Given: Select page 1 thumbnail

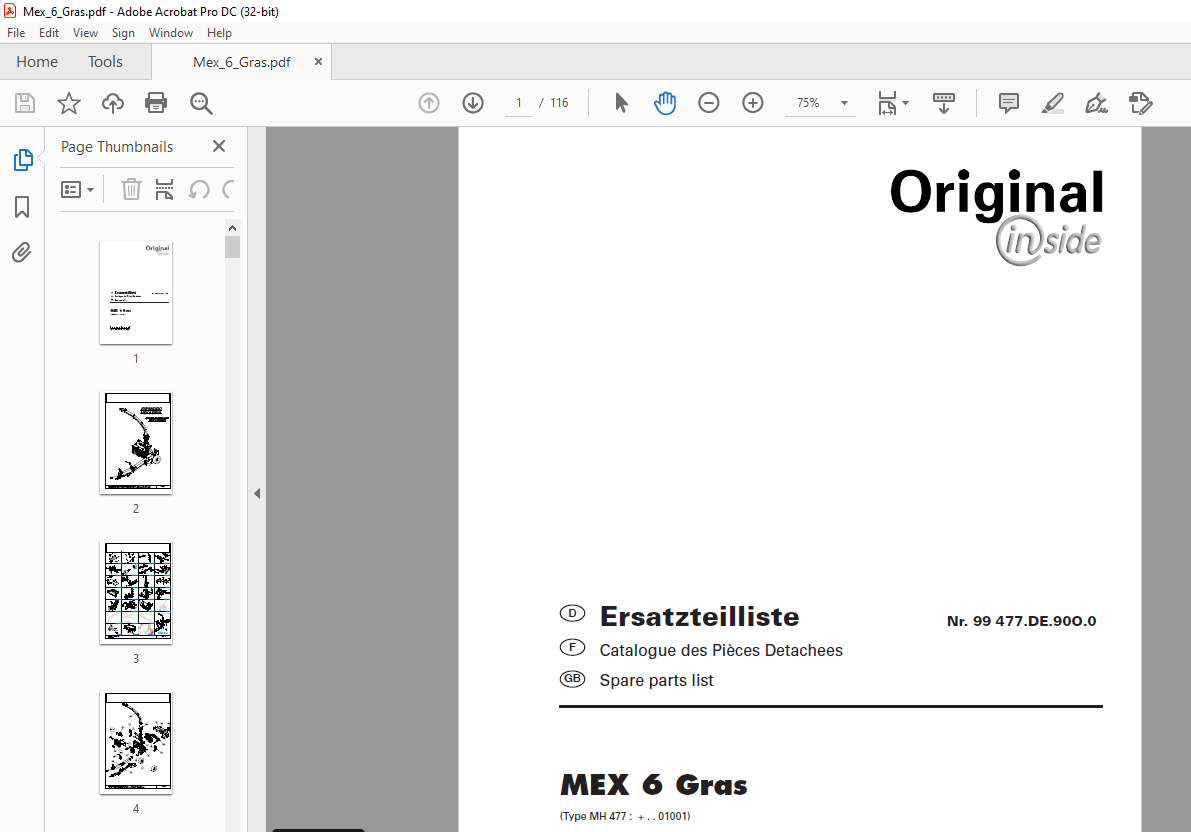Looking at the screenshot, I should [x=136, y=293].
